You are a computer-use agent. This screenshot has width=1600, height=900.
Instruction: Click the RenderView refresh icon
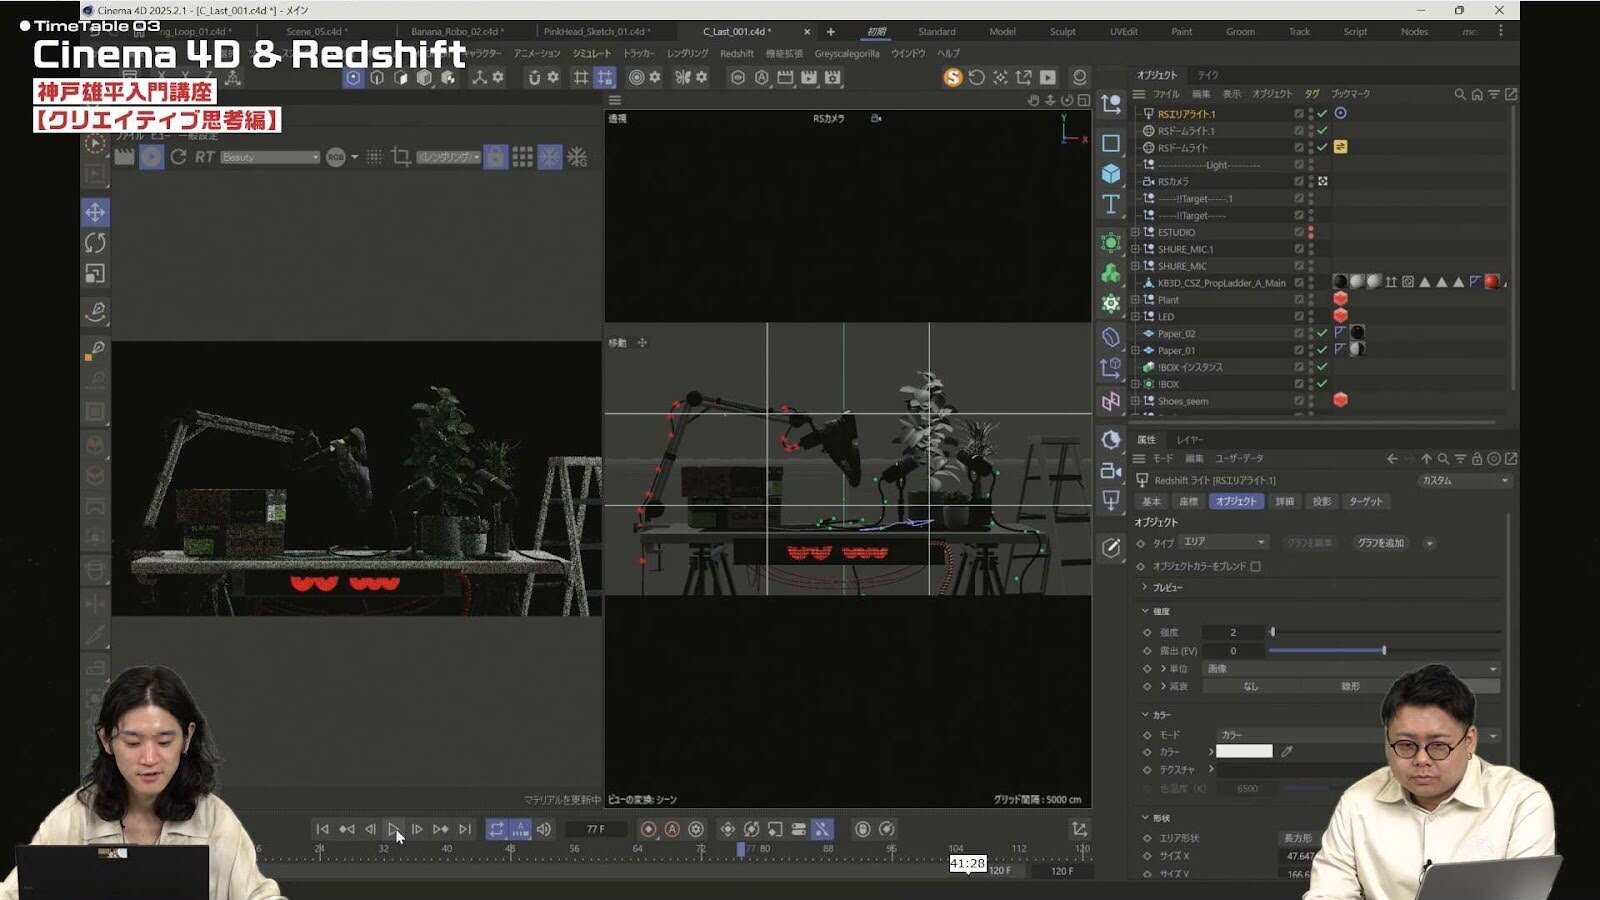(x=178, y=157)
